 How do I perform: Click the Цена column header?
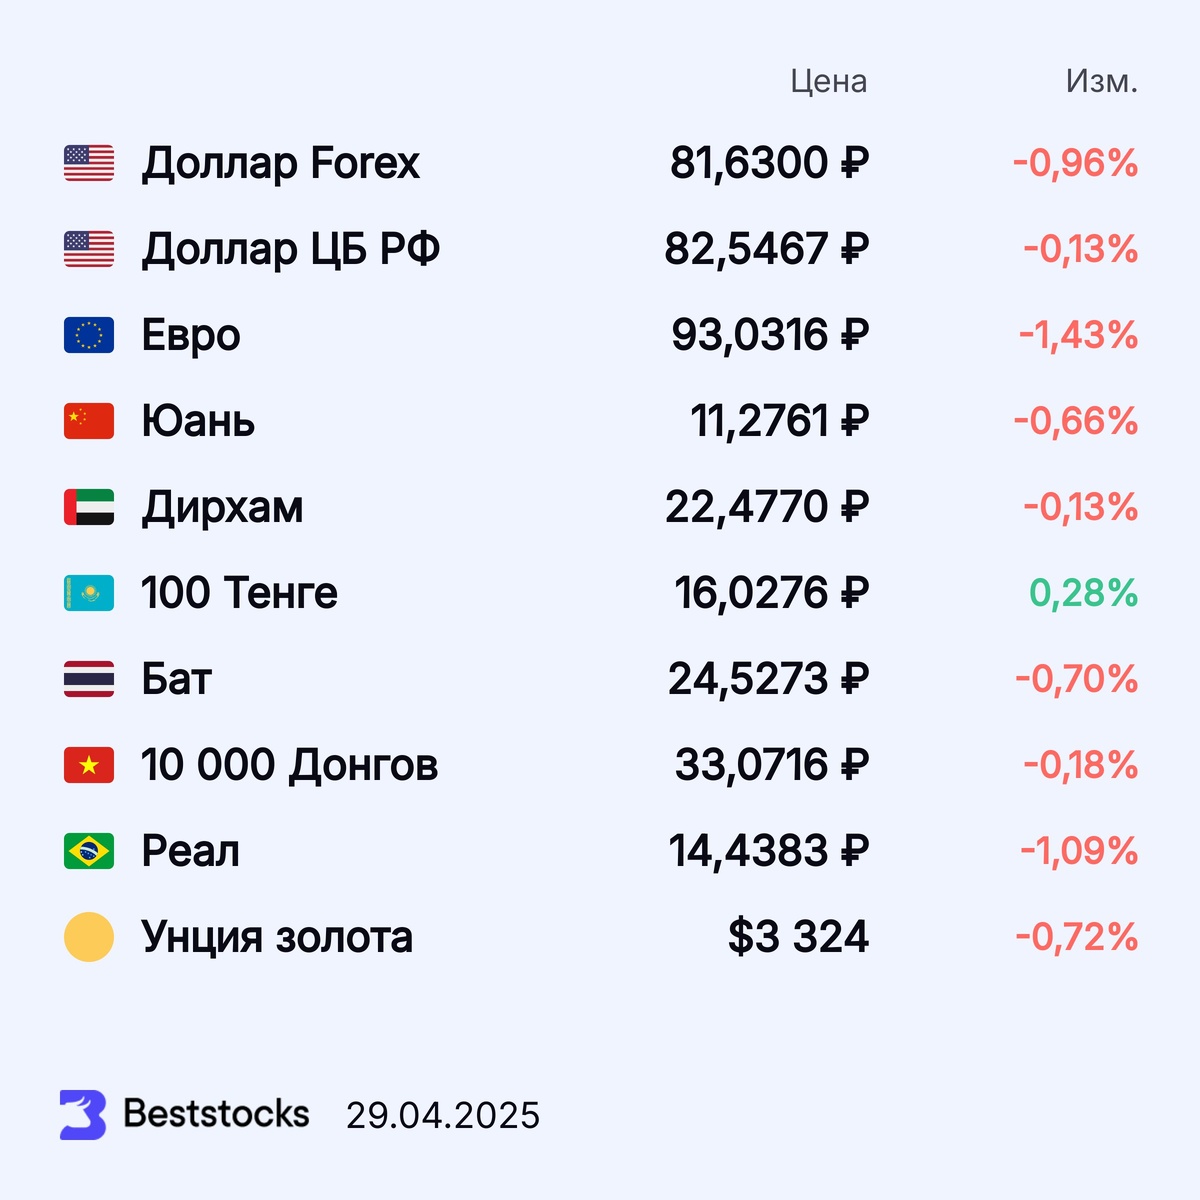click(x=828, y=81)
